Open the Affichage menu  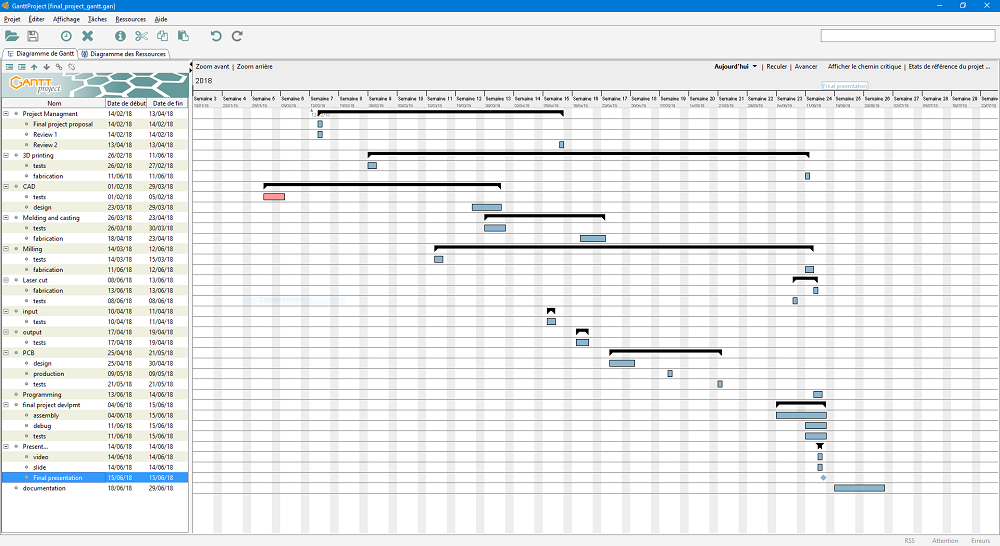pyautogui.click(x=66, y=19)
